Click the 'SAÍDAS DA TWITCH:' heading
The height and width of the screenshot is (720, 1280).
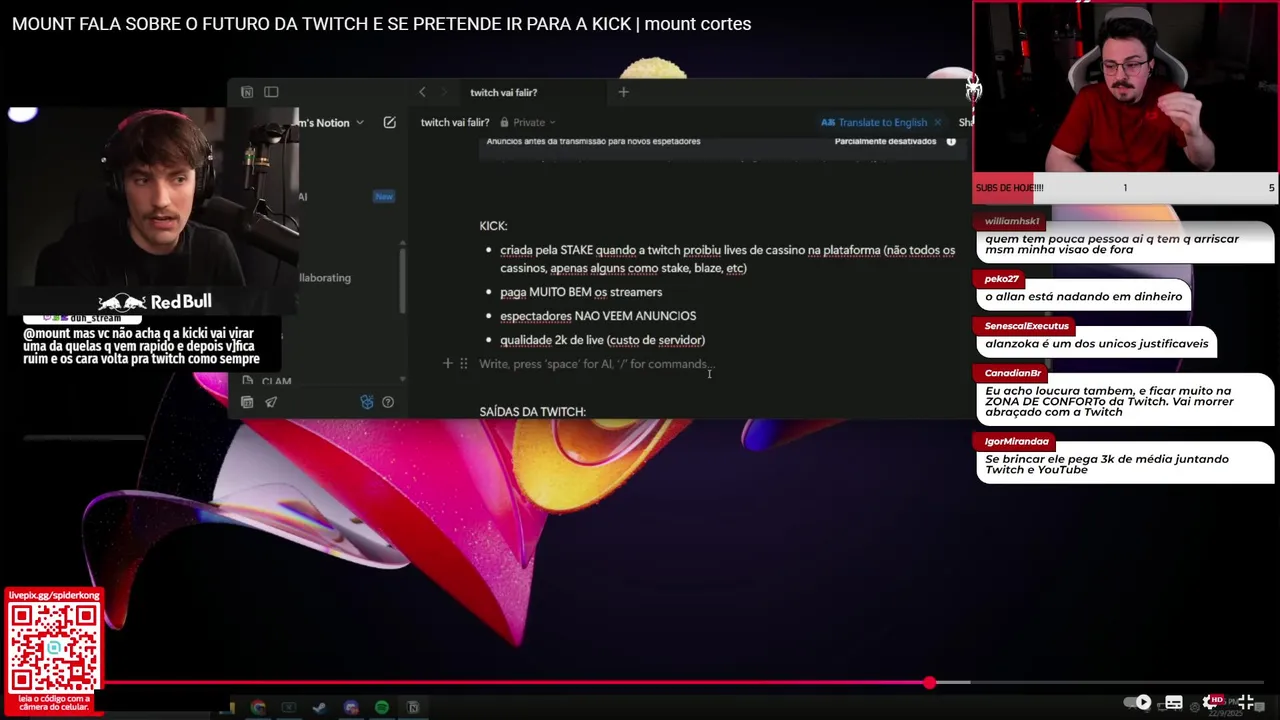click(532, 412)
